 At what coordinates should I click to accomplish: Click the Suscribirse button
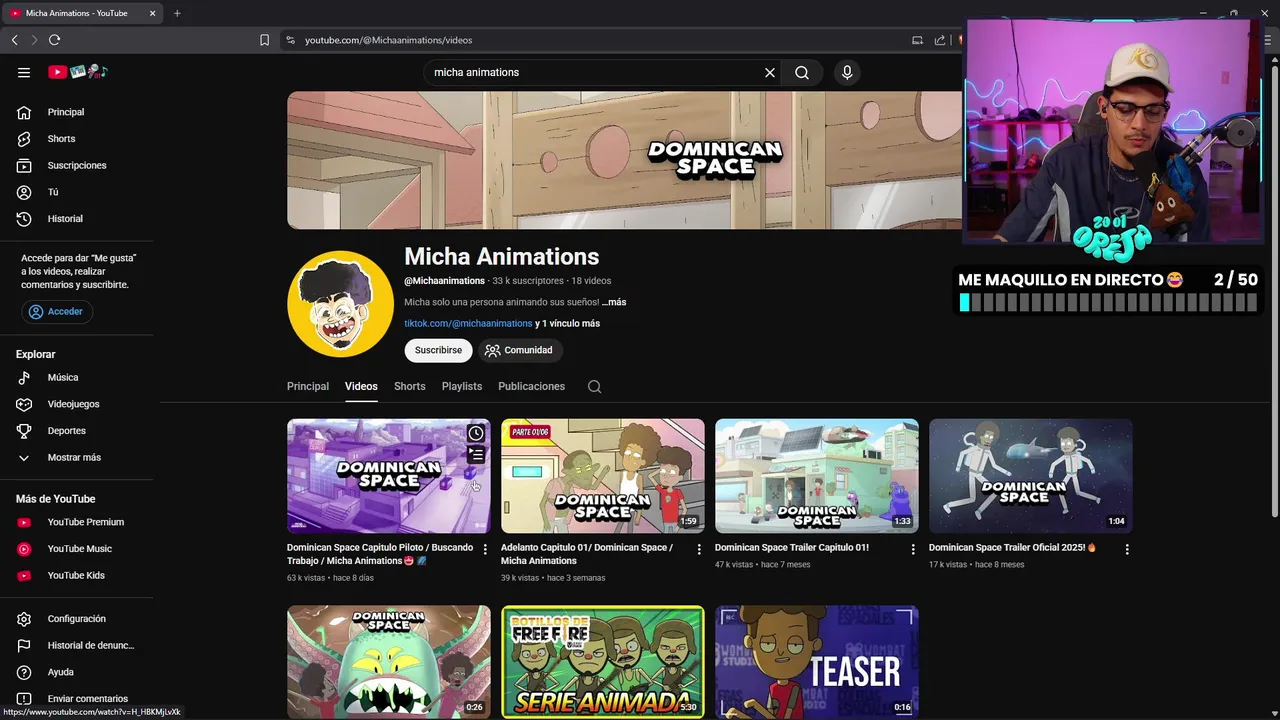(438, 350)
